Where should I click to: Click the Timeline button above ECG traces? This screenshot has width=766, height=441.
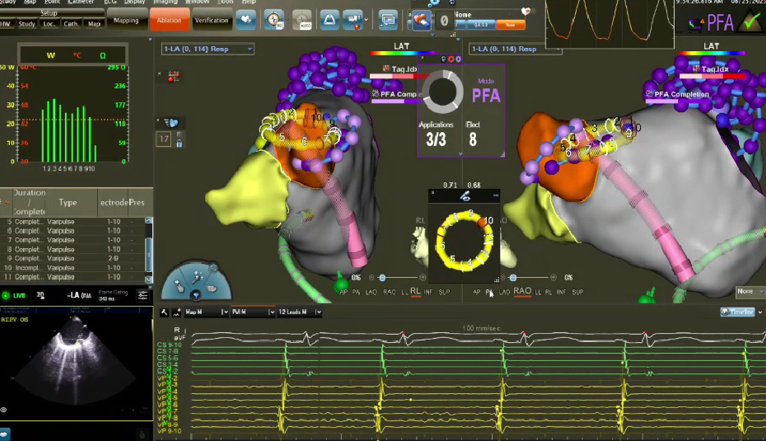741,312
